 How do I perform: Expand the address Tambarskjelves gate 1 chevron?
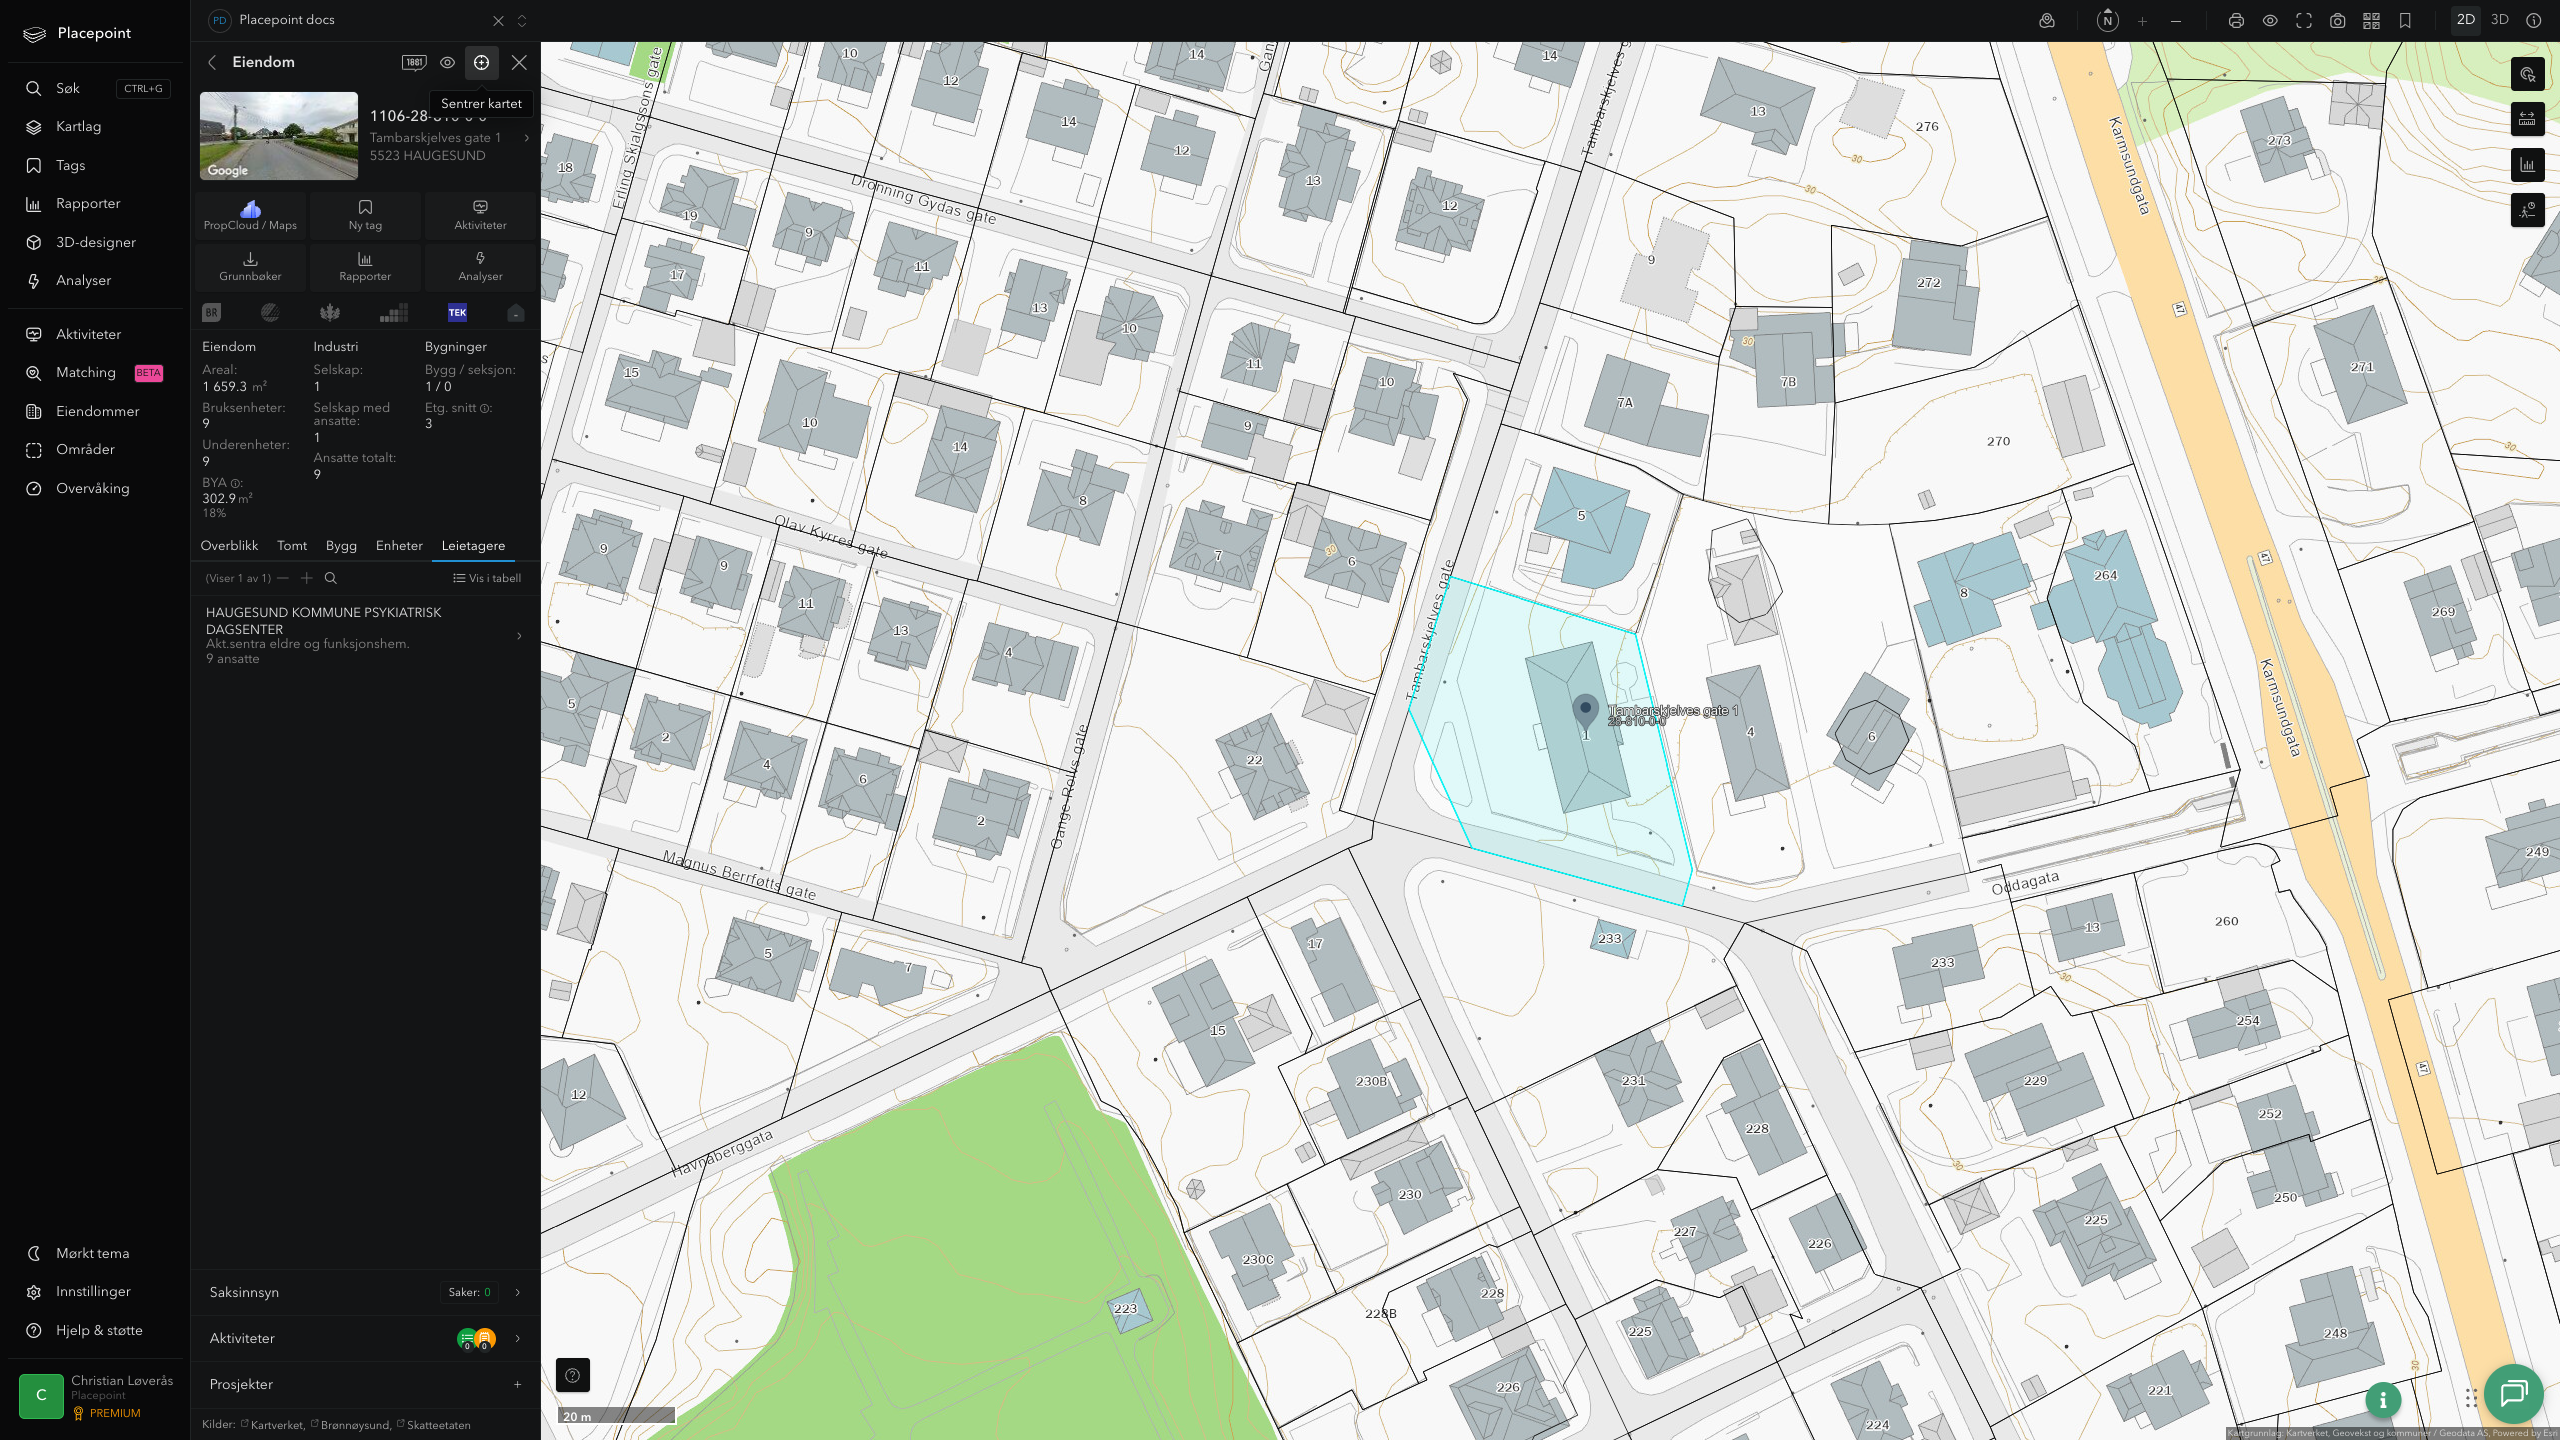[527, 138]
